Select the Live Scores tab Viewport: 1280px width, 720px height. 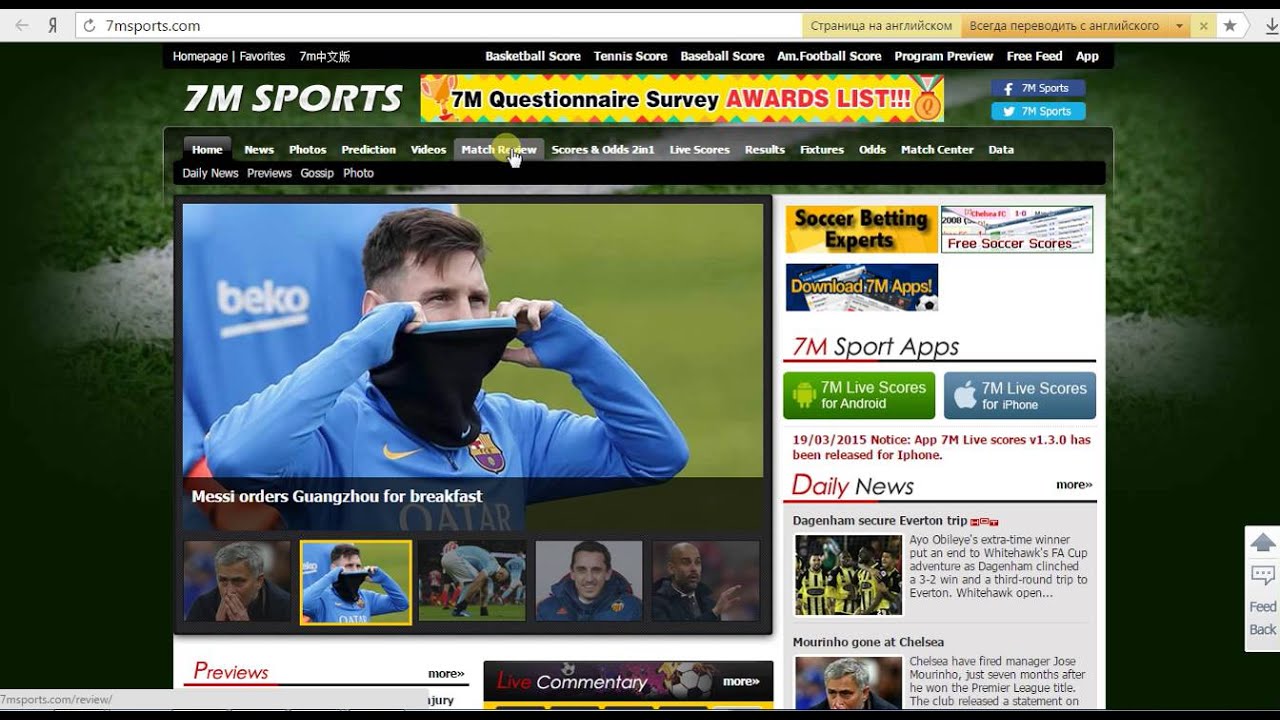(699, 149)
